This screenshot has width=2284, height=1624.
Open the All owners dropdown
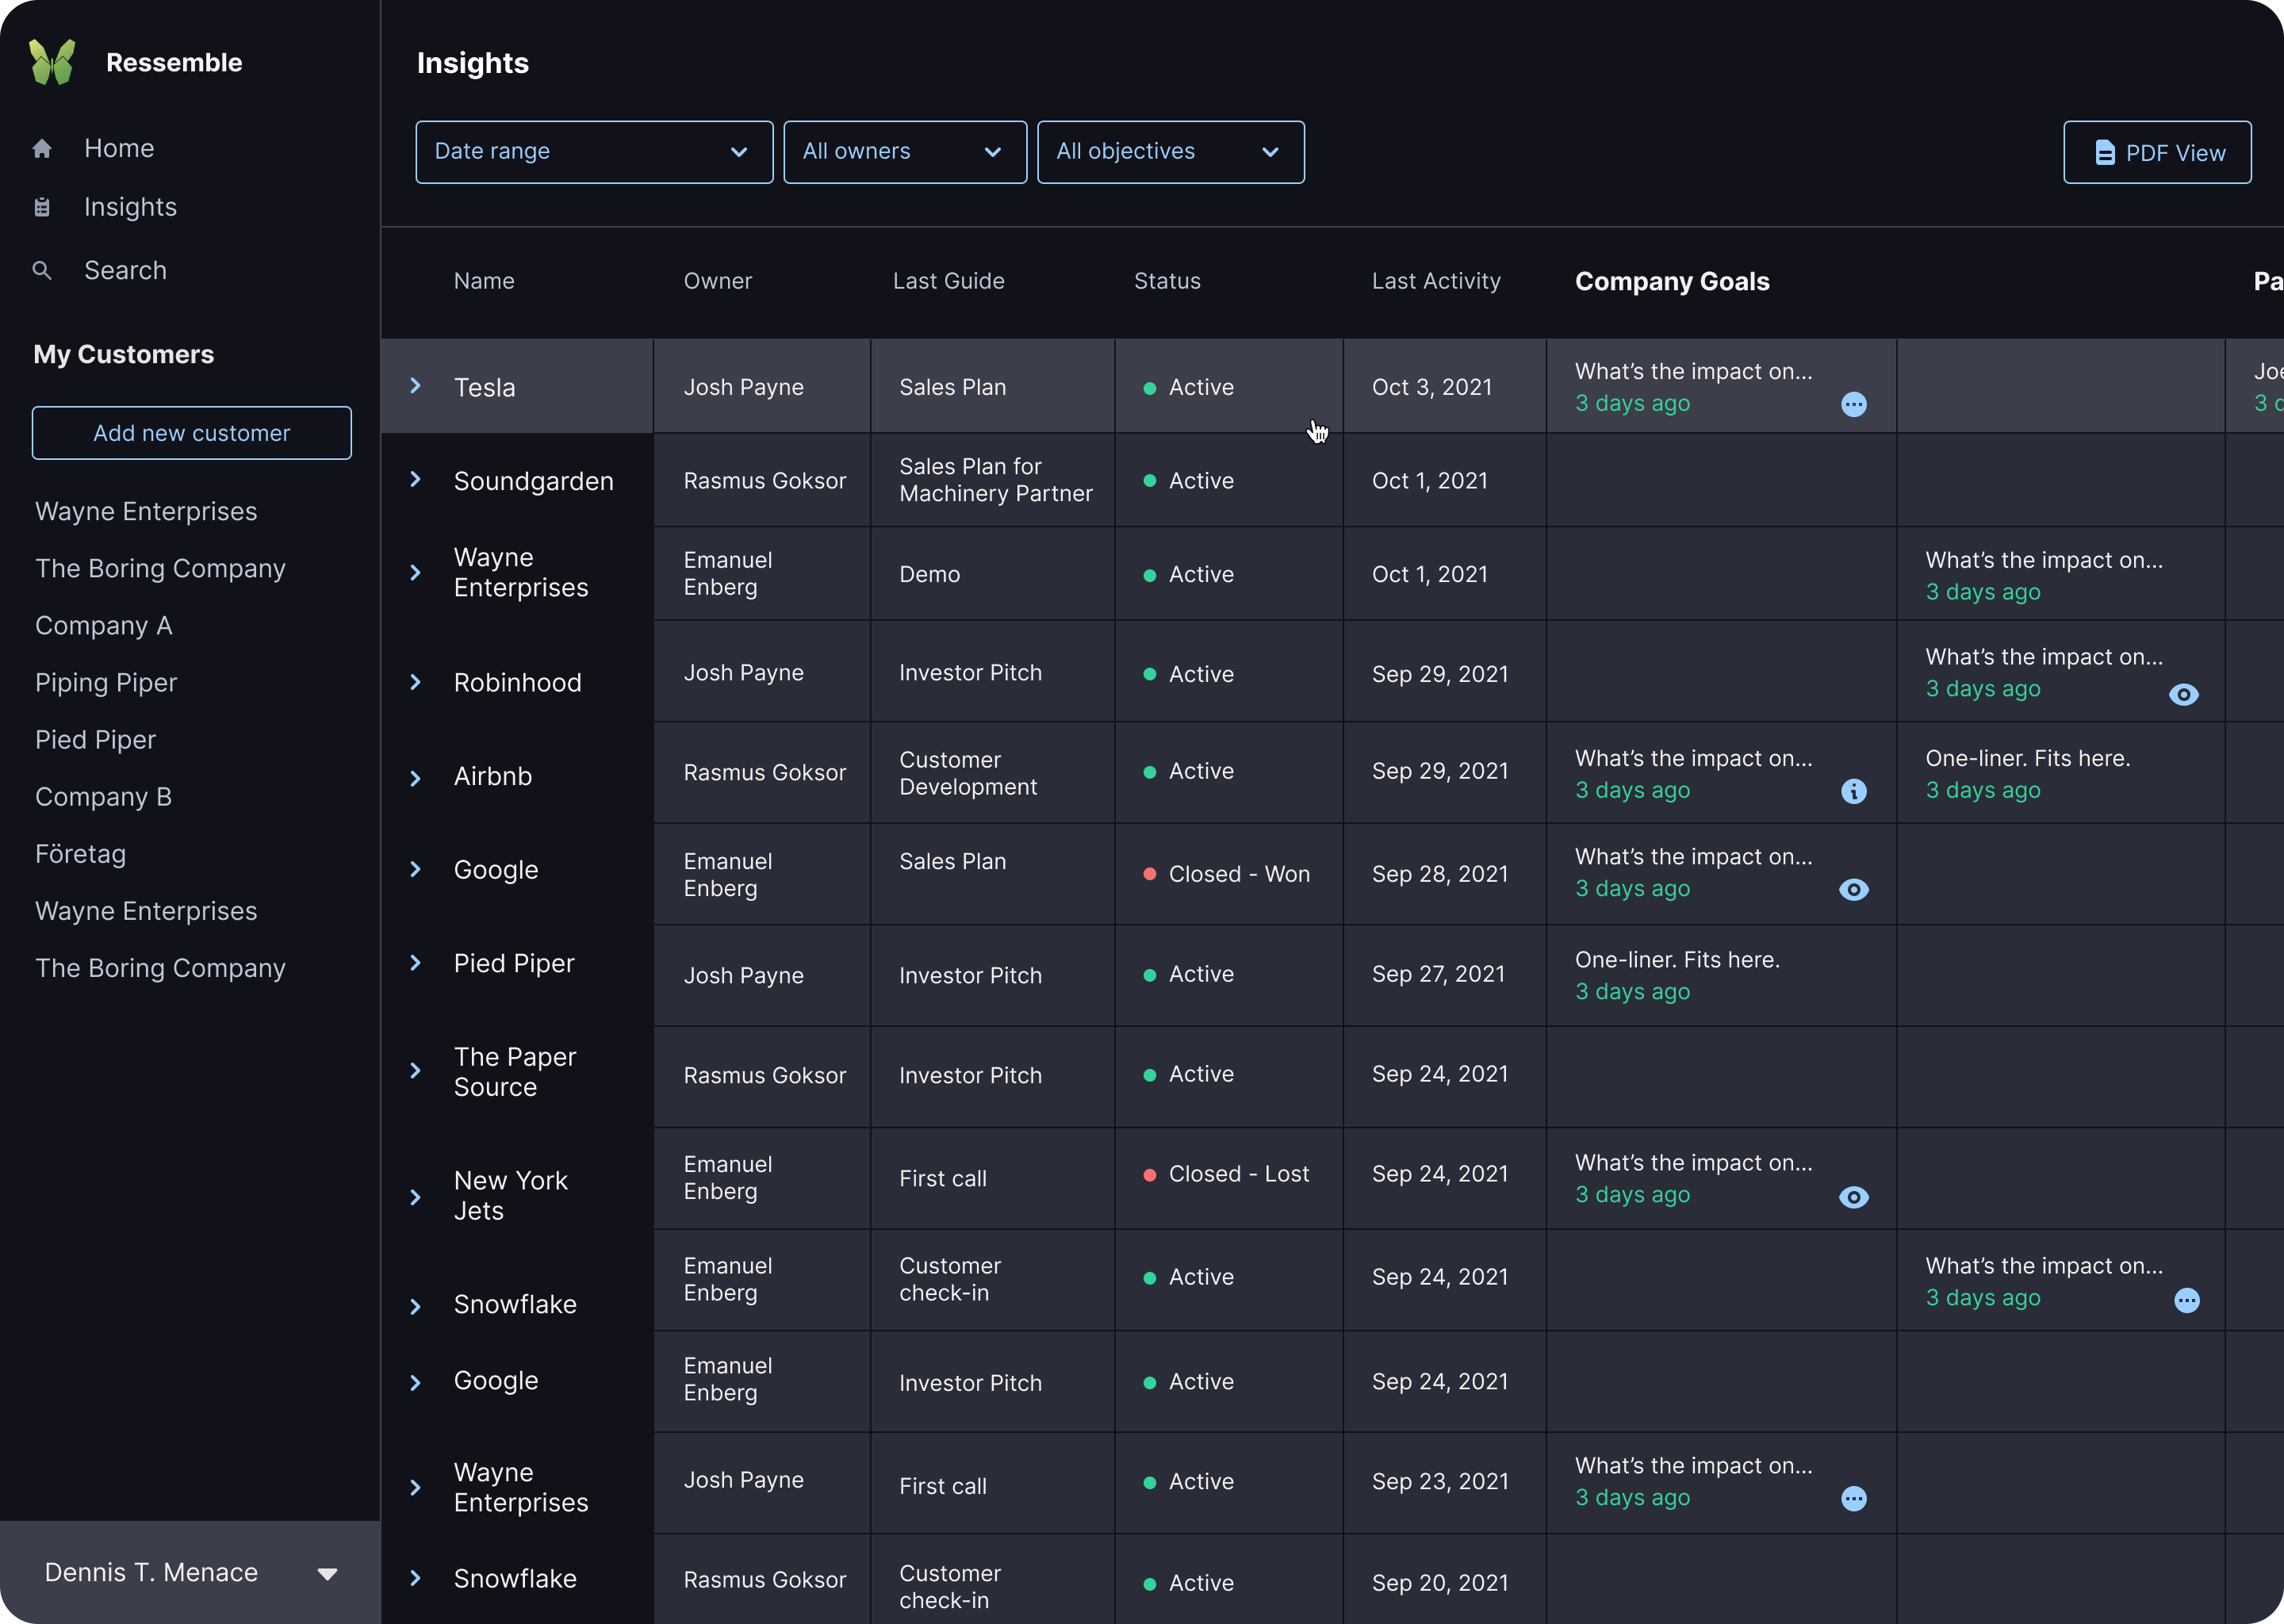pos(905,152)
